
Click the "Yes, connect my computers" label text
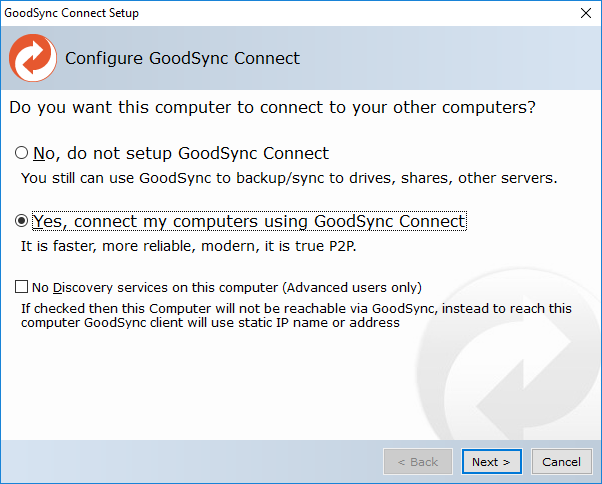(x=249, y=221)
